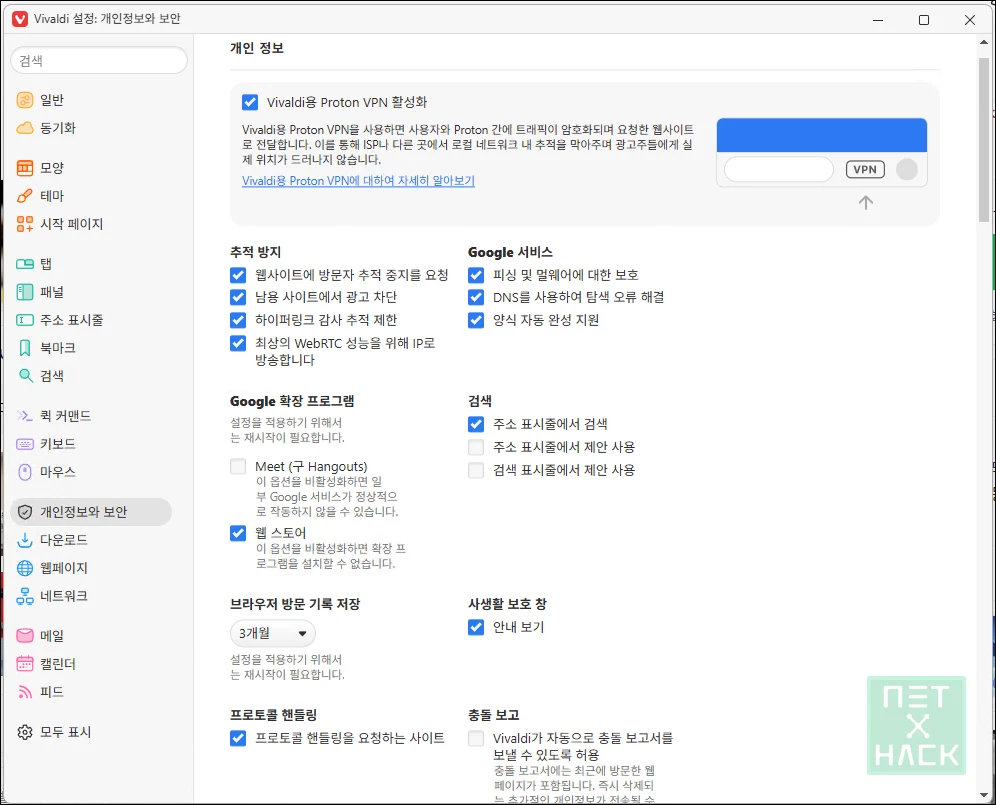996x805 pixels.
Task: Click the 주소 표시줄 icon
Action: pos(25,320)
